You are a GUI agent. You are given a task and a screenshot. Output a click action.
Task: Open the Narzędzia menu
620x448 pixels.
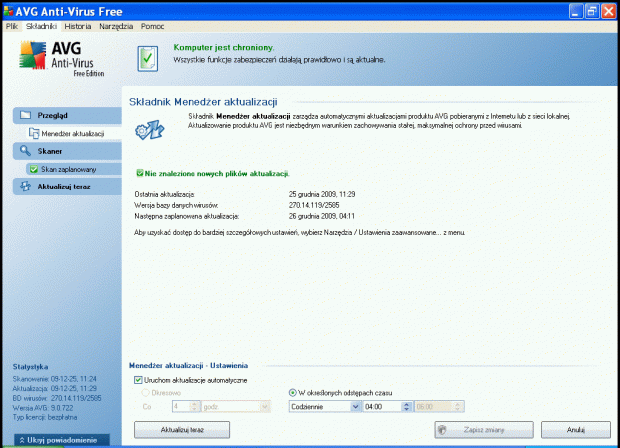[x=116, y=26]
